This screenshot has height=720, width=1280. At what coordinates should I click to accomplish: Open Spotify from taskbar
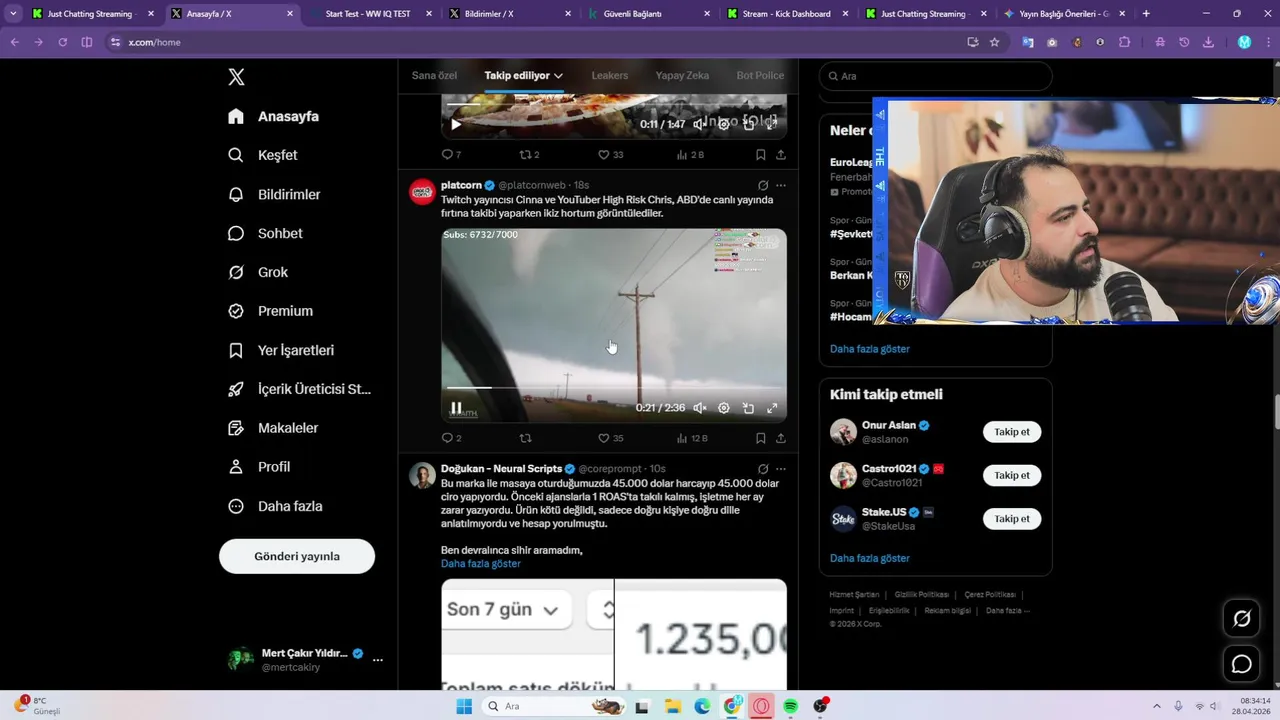point(791,706)
